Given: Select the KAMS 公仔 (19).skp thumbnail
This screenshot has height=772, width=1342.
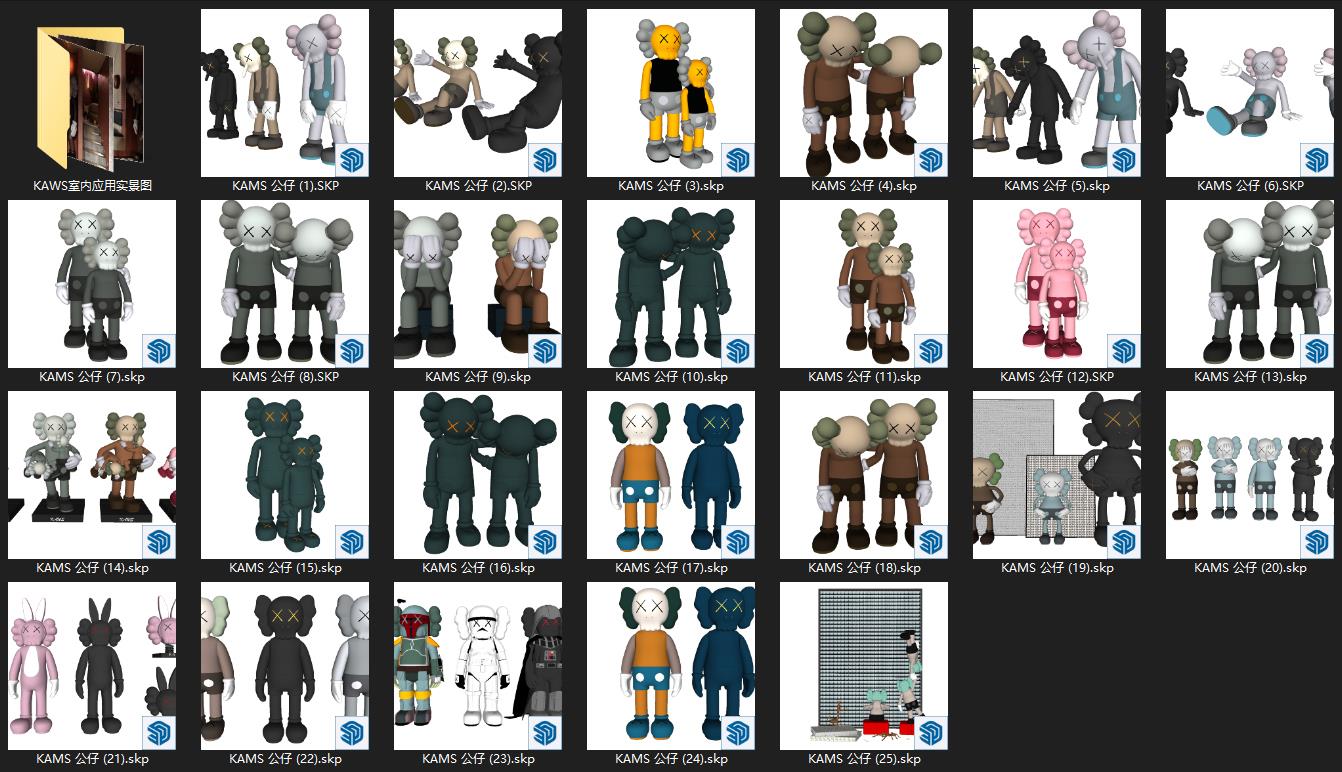Looking at the screenshot, I should coord(1056,475).
